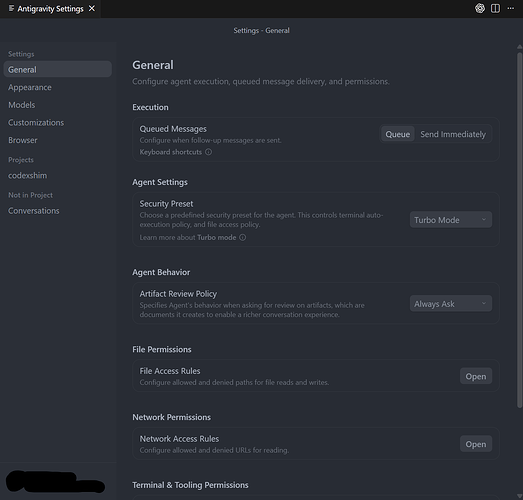Image resolution: width=523 pixels, height=500 pixels.
Task: Toggle the split editor layout icon
Action: pyautogui.click(x=495, y=8)
